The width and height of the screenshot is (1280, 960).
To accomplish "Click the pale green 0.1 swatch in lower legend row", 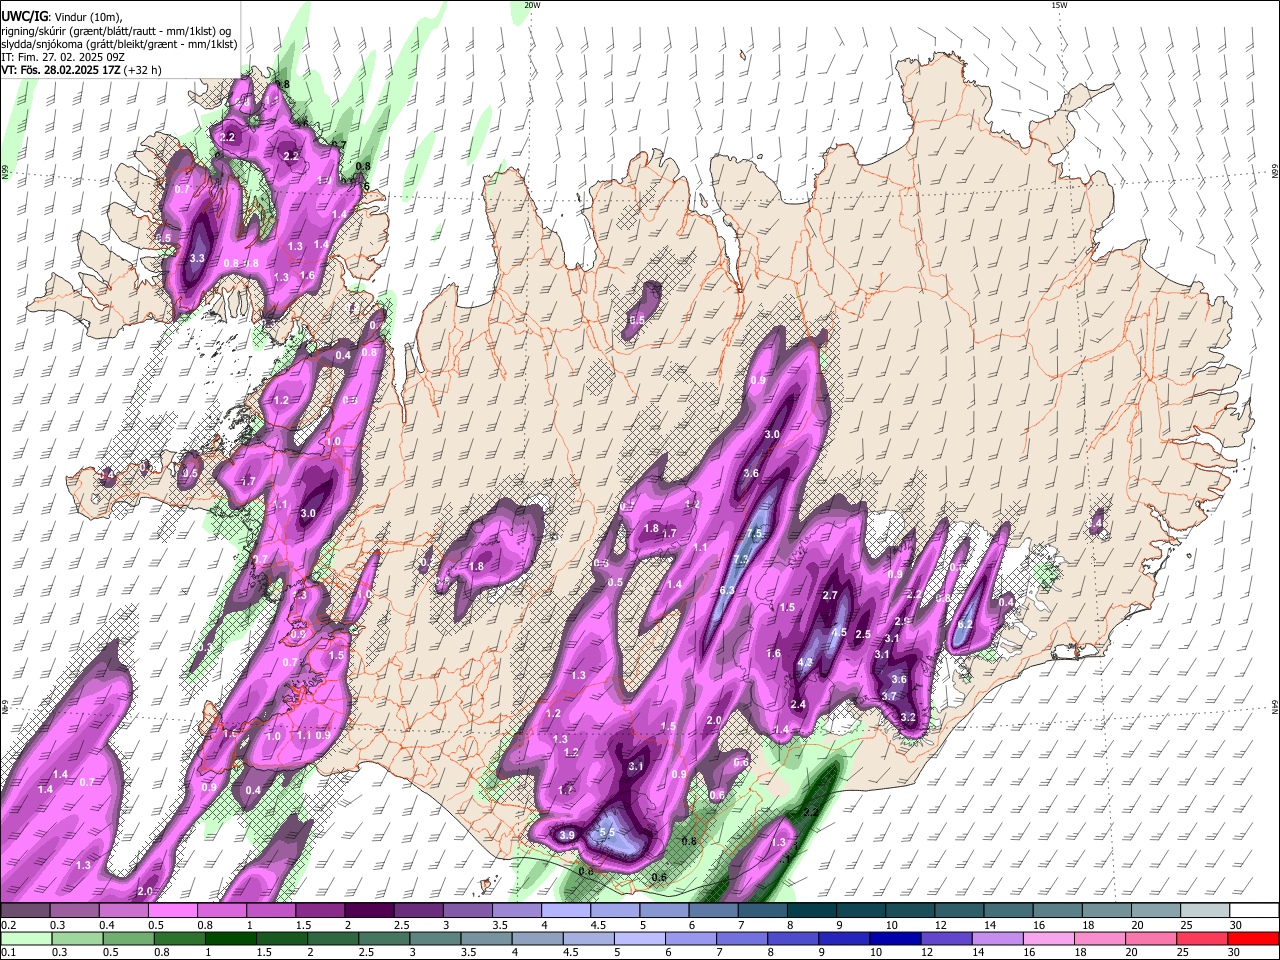I will (25, 938).
